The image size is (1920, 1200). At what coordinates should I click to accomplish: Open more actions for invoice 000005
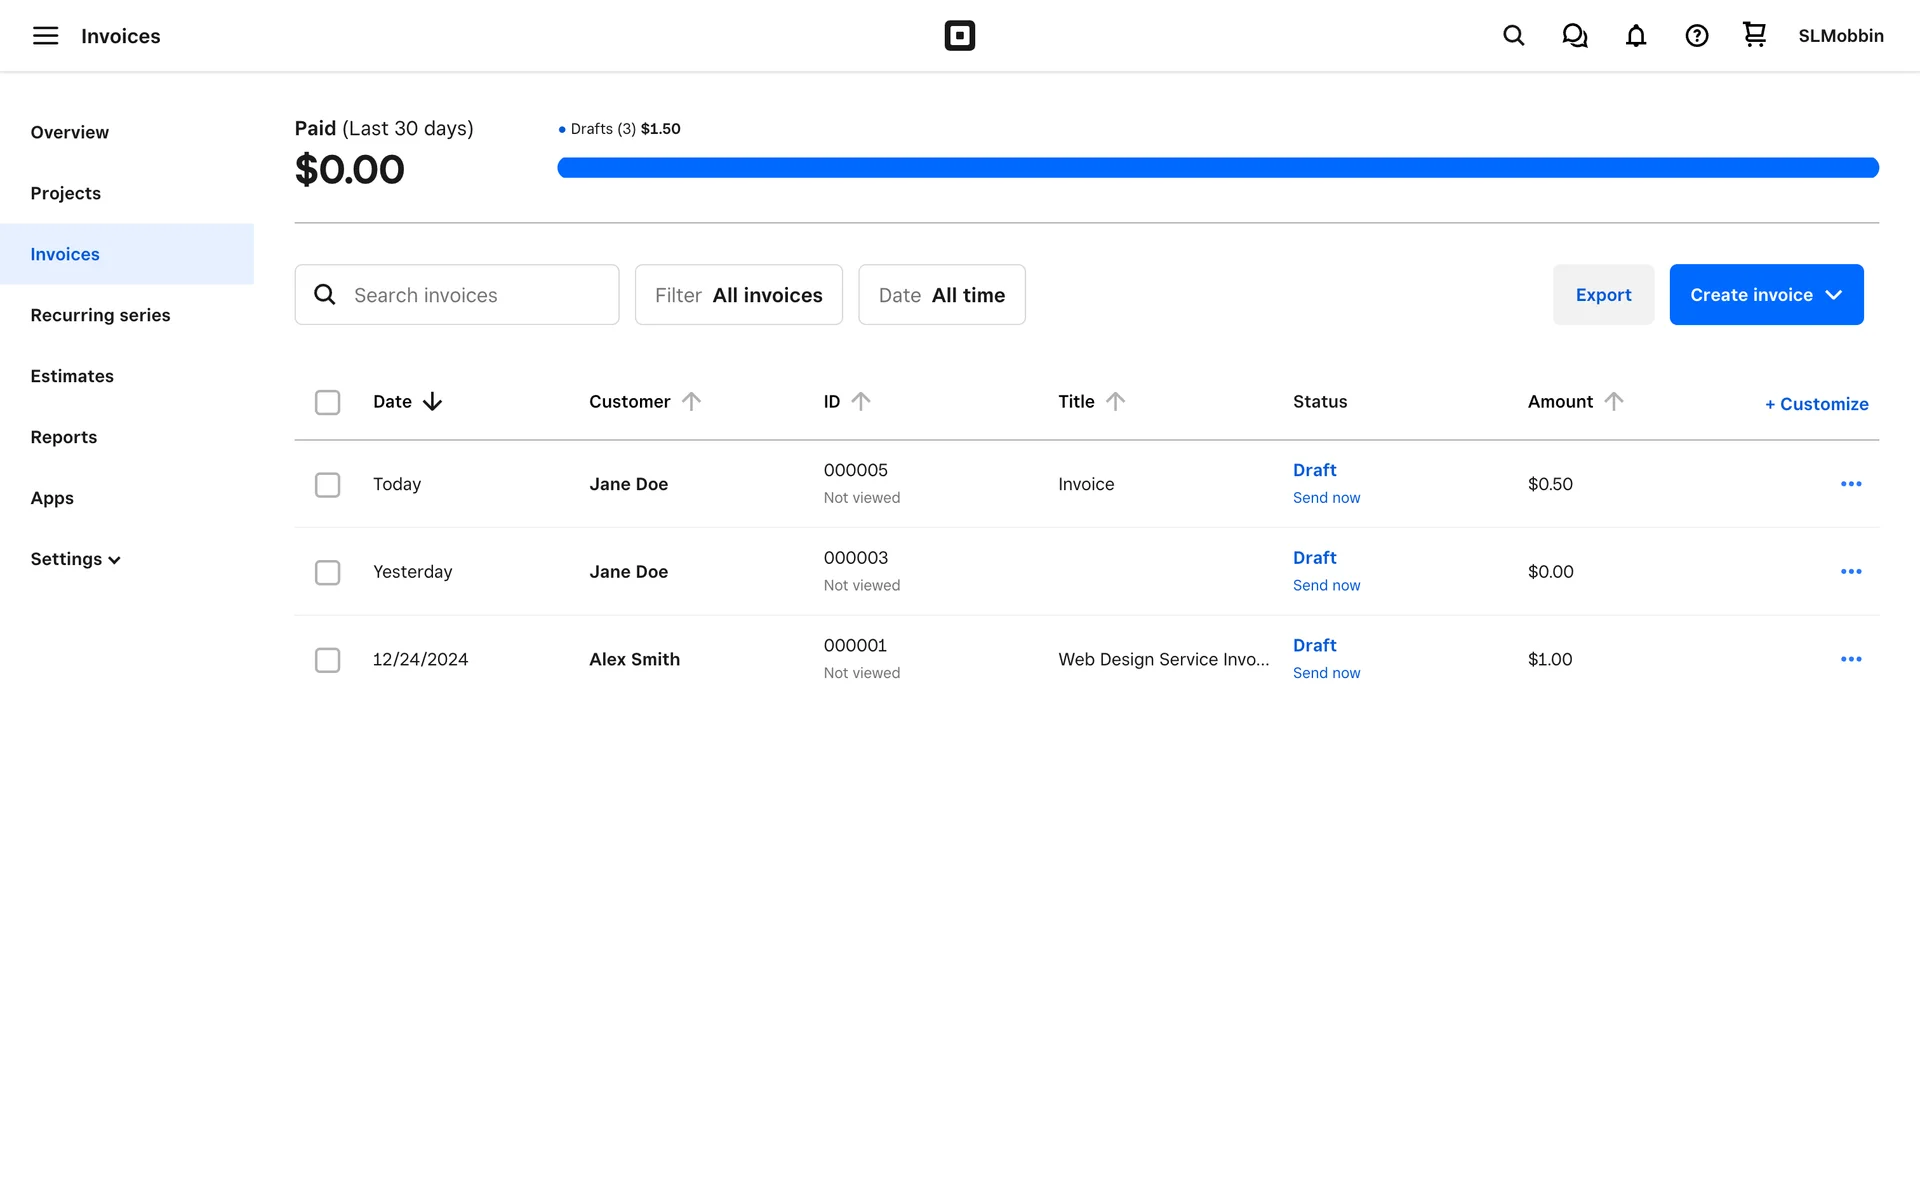point(1850,484)
